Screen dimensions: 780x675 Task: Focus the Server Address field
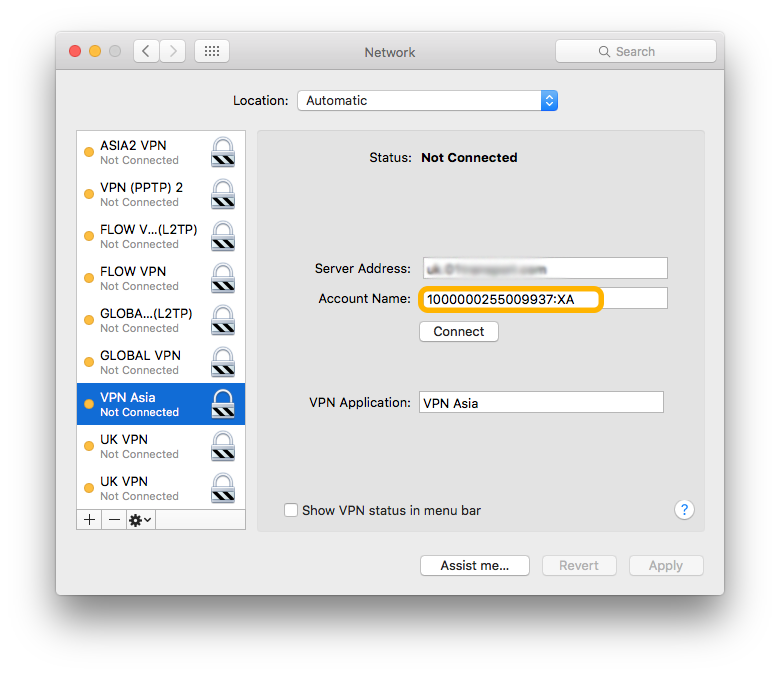543,268
